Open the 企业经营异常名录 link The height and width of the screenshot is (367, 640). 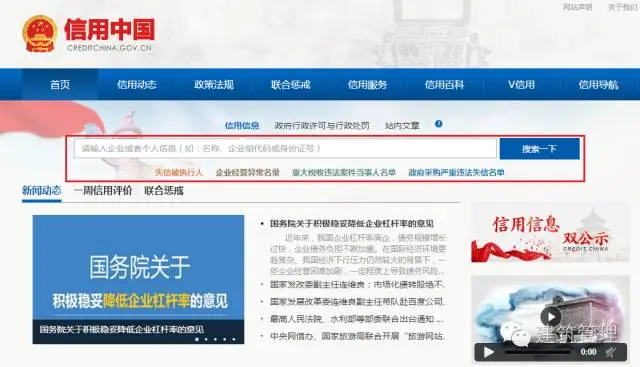(247, 172)
